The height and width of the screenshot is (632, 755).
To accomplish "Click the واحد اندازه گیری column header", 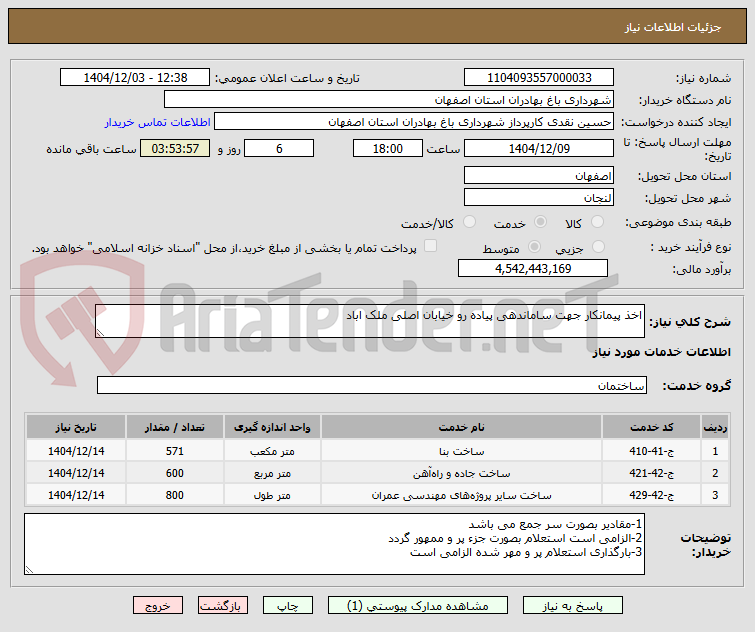I will pos(272,427).
